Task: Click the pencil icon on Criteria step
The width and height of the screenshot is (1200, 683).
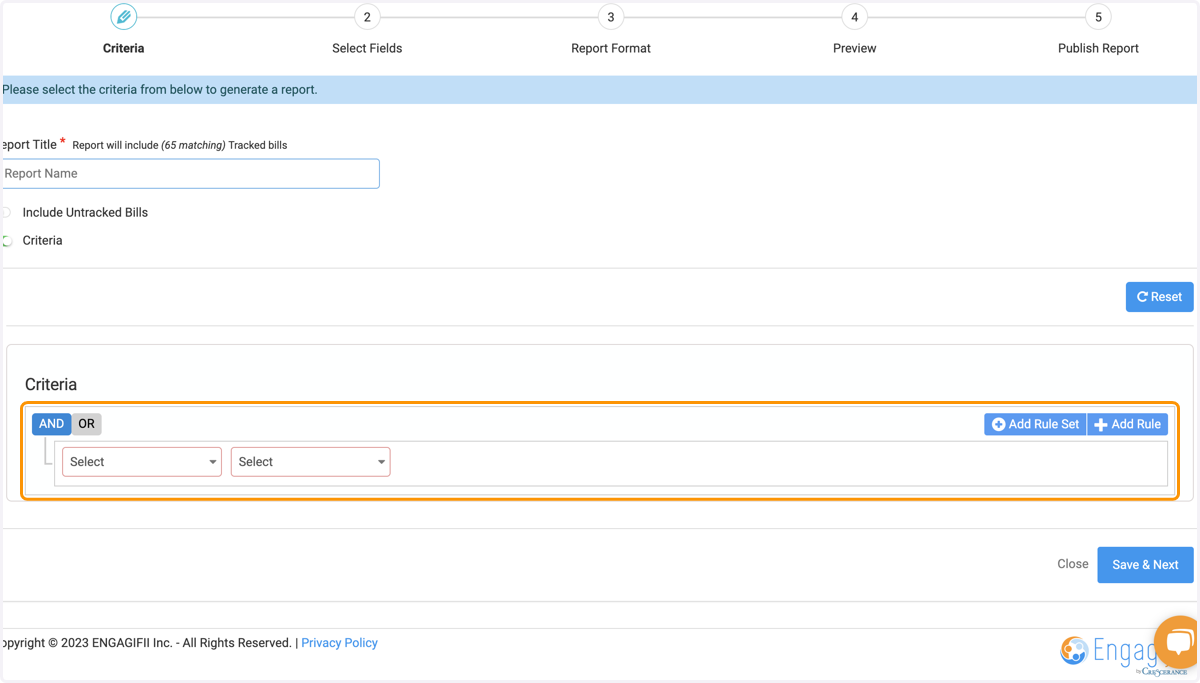Action: [x=124, y=17]
